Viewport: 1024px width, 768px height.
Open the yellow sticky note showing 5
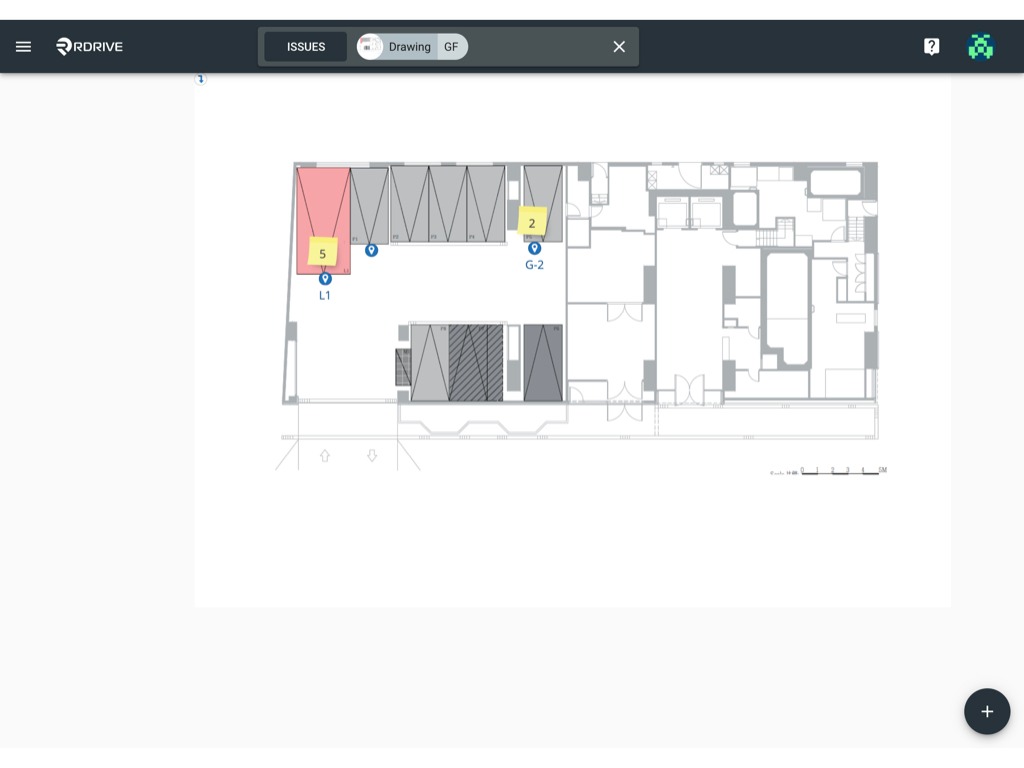(x=323, y=253)
